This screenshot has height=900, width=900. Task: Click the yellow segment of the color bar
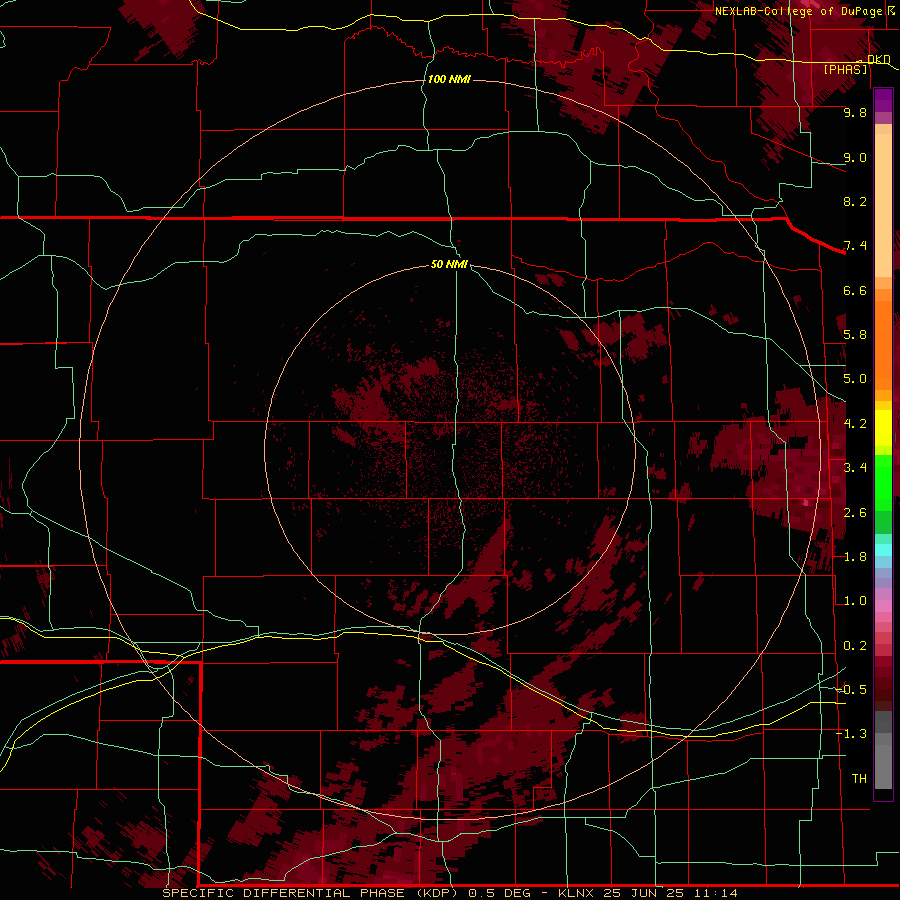pyautogui.click(x=883, y=428)
